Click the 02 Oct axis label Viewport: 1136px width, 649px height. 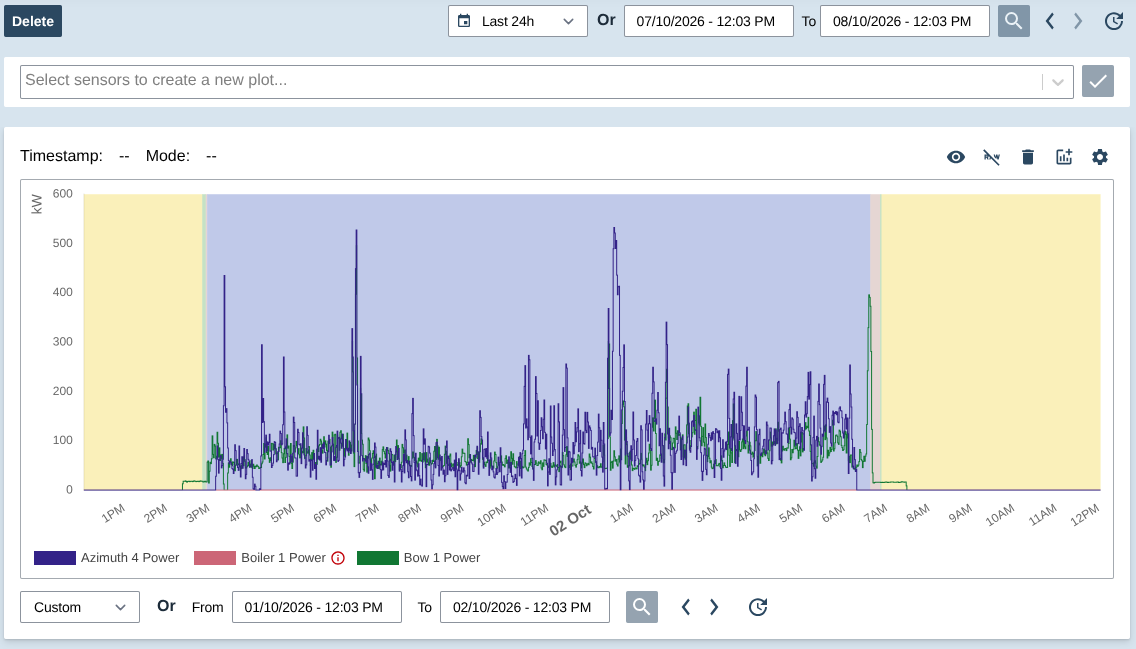pyautogui.click(x=570, y=520)
